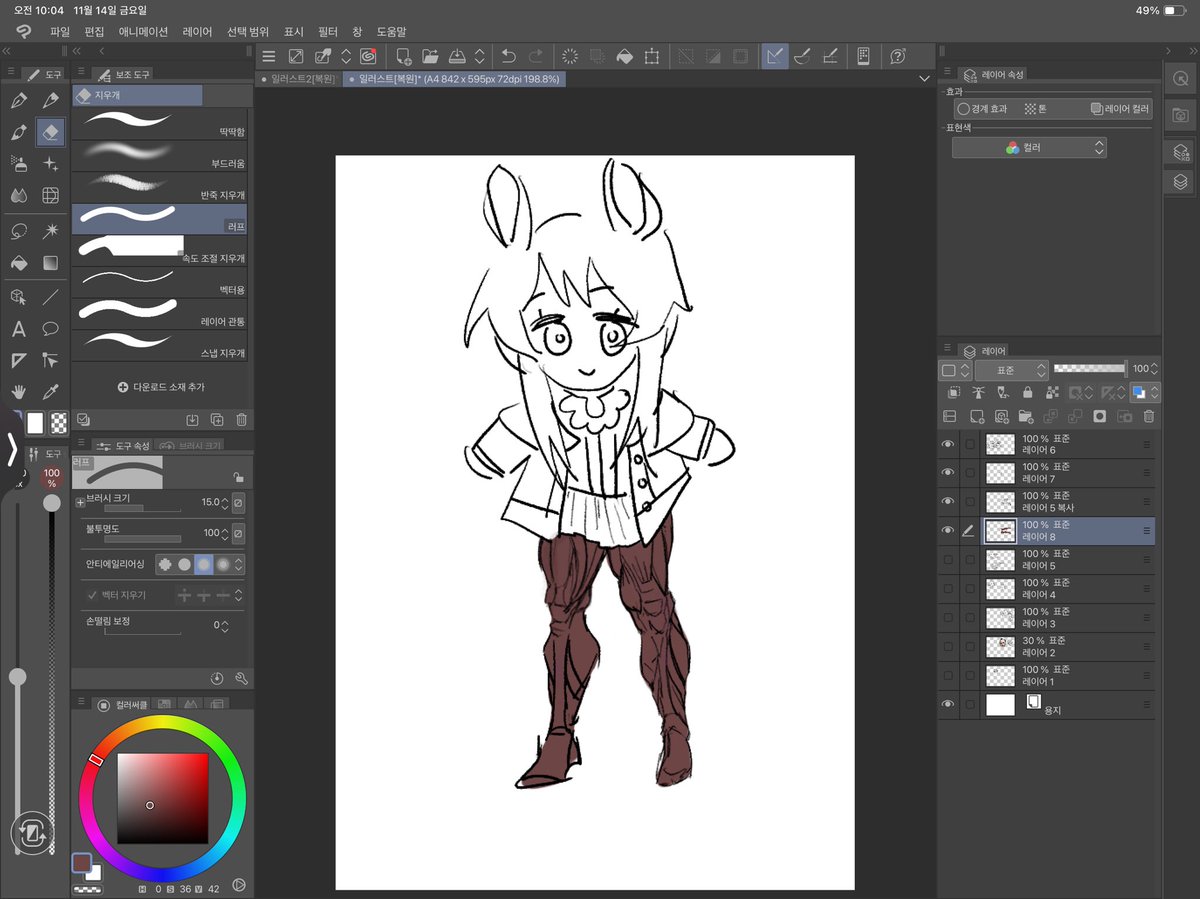
Task: Select 부드러움 eraser sub tool
Action: point(159,155)
